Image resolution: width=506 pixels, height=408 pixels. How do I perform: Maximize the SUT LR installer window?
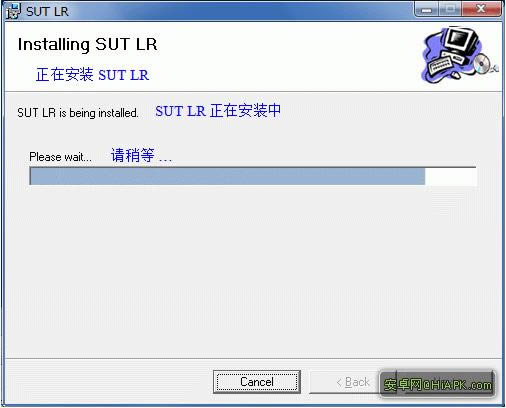450,10
